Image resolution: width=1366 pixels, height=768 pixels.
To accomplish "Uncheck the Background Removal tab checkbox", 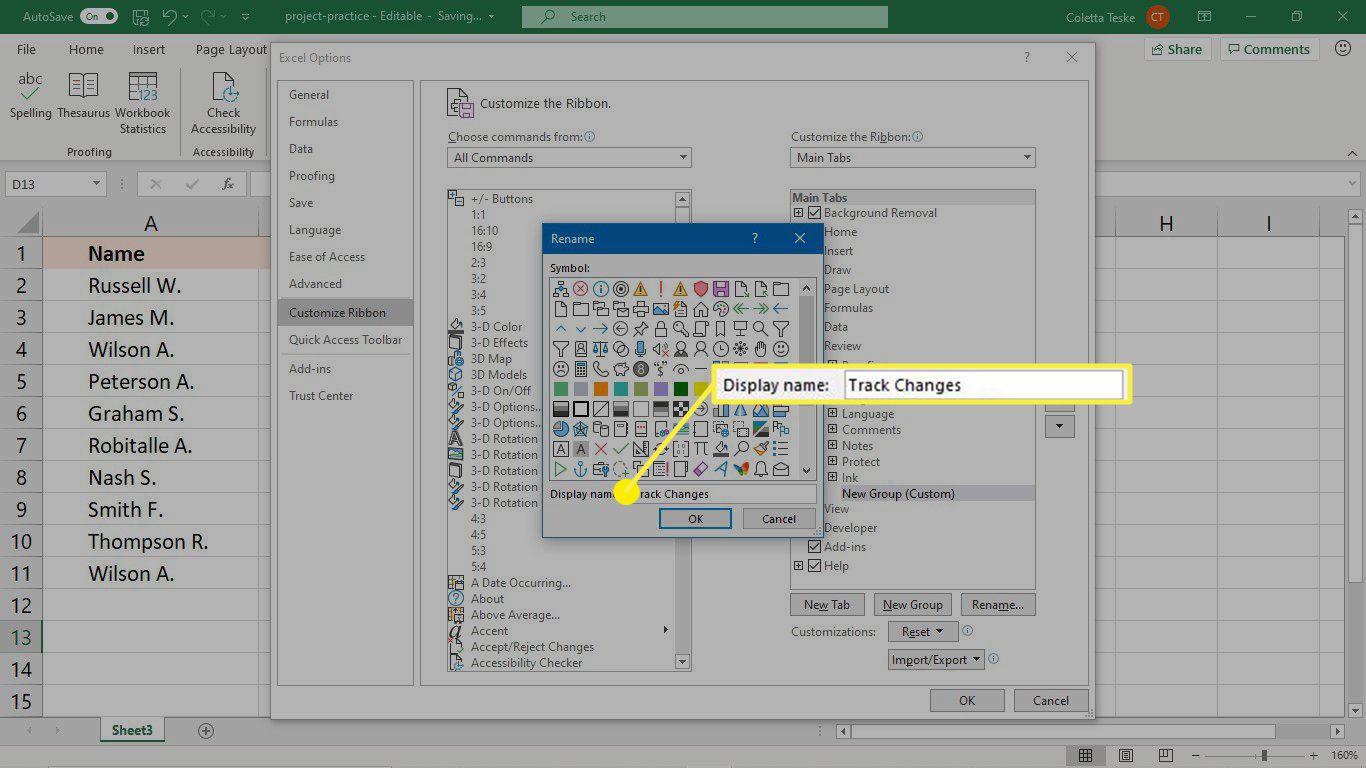I will click(814, 213).
